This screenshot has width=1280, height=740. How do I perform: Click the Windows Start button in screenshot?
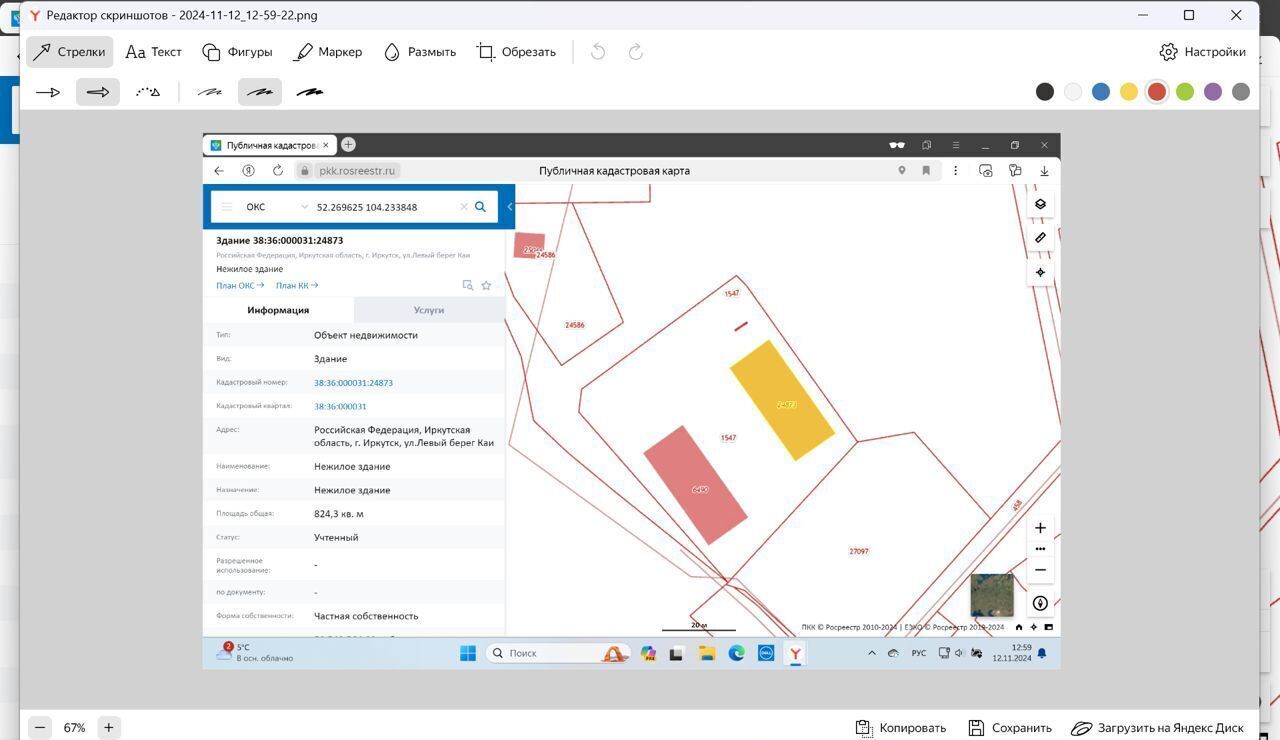(x=467, y=654)
